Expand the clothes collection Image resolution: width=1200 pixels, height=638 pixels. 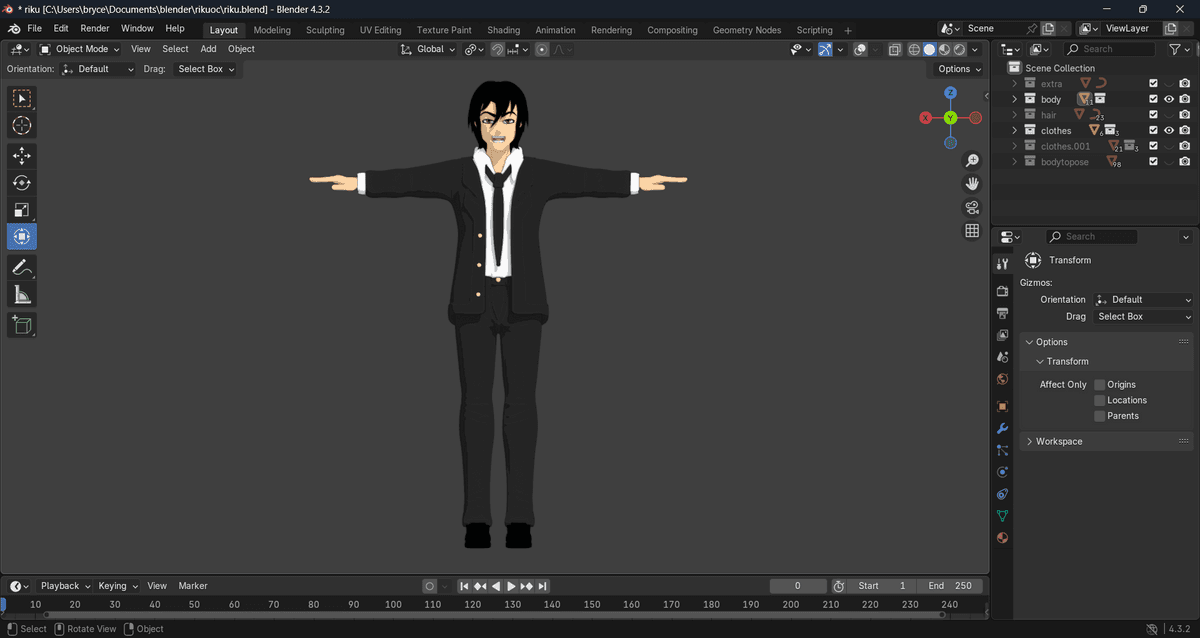click(1014, 131)
